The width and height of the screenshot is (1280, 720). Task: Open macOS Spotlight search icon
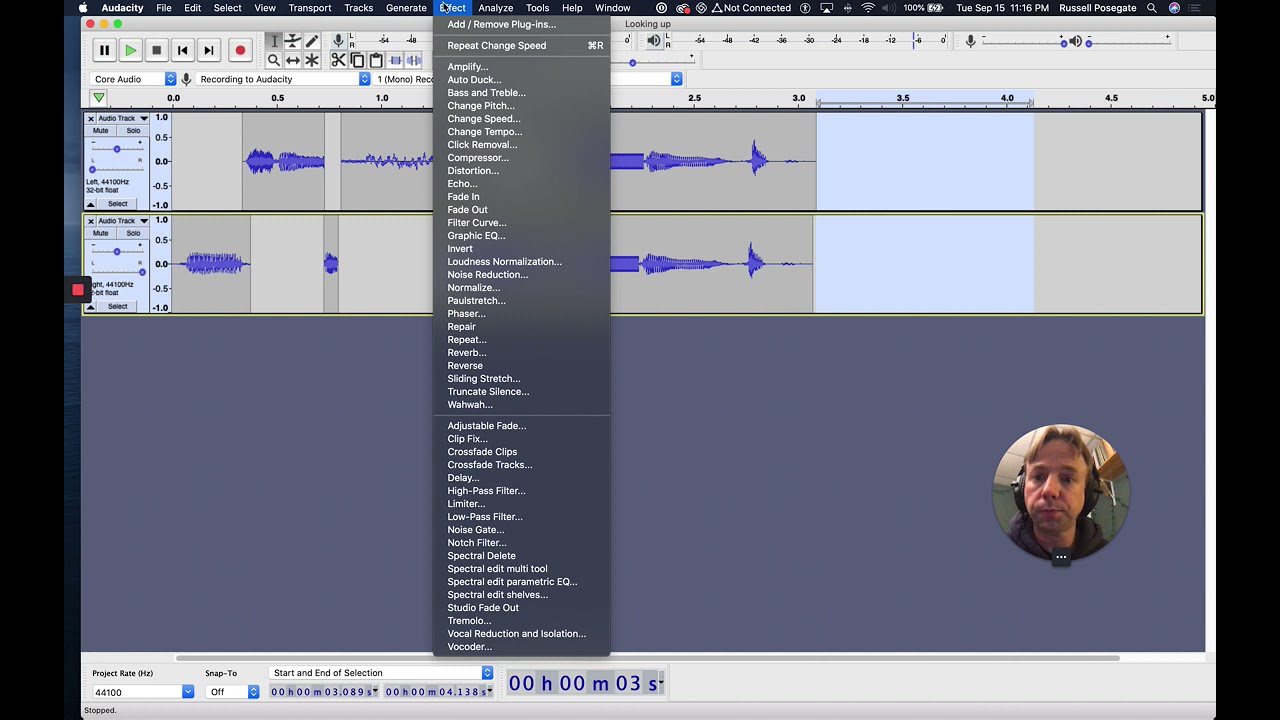point(1152,8)
